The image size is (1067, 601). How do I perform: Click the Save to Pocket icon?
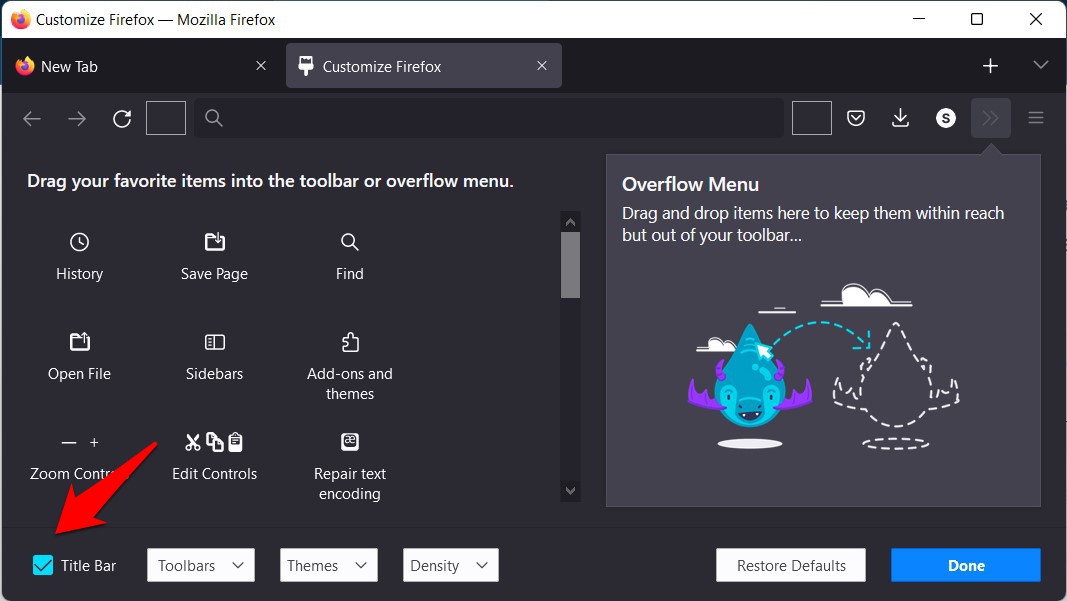coord(856,119)
